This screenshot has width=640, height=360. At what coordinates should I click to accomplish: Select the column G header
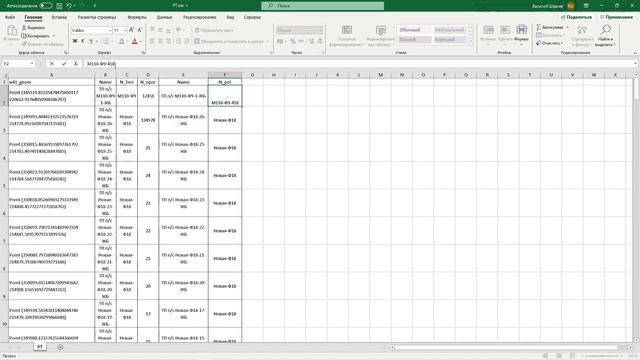(x=252, y=75)
